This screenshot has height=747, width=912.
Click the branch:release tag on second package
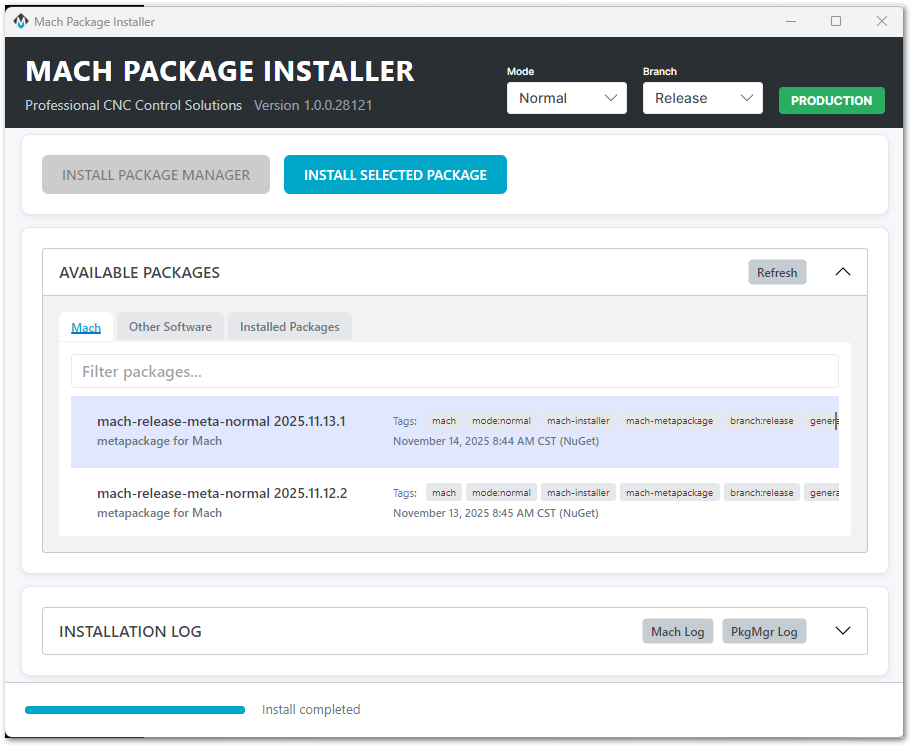(x=761, y=493)
